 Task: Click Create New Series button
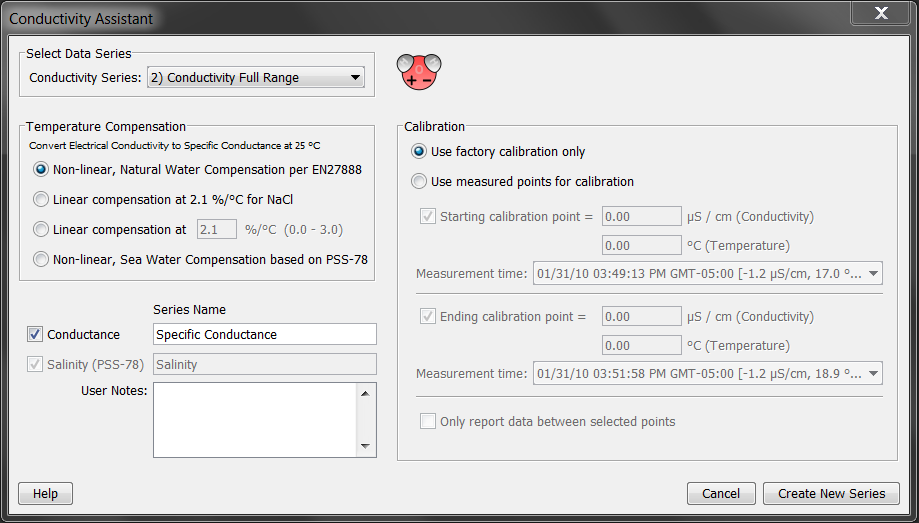click(831, 494)
